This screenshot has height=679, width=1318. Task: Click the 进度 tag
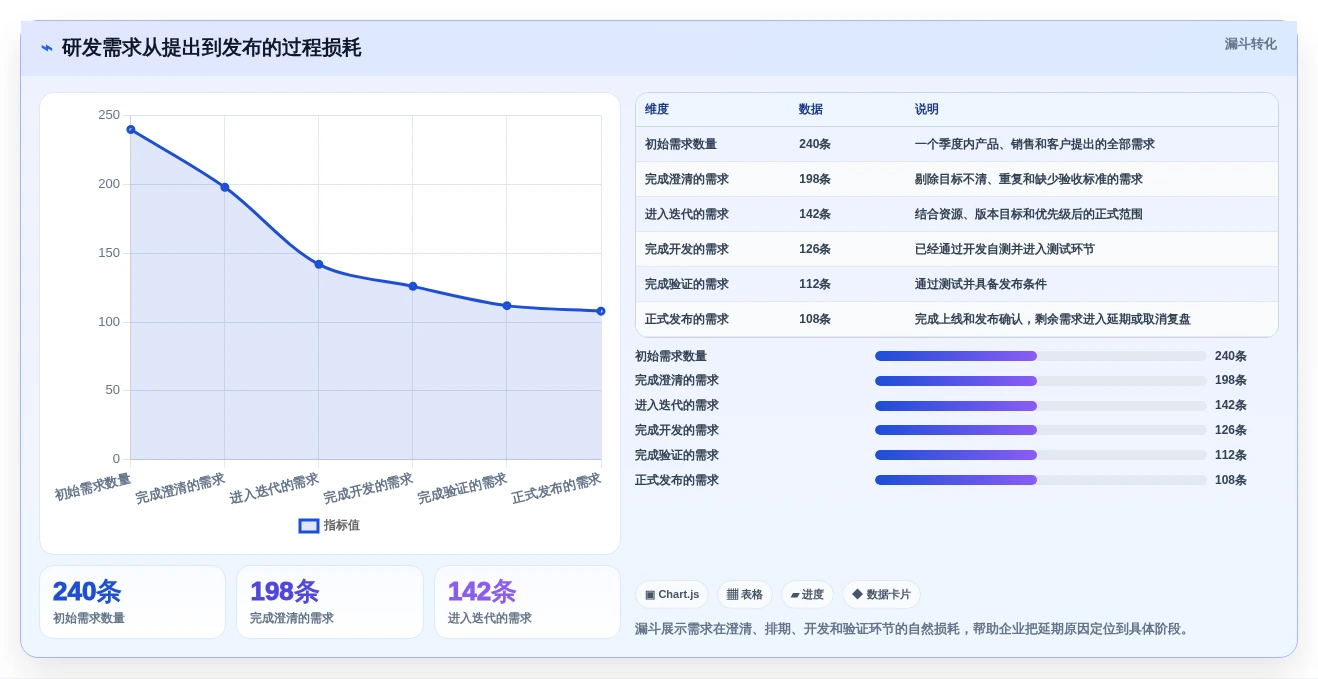click(x=807, y=594)
